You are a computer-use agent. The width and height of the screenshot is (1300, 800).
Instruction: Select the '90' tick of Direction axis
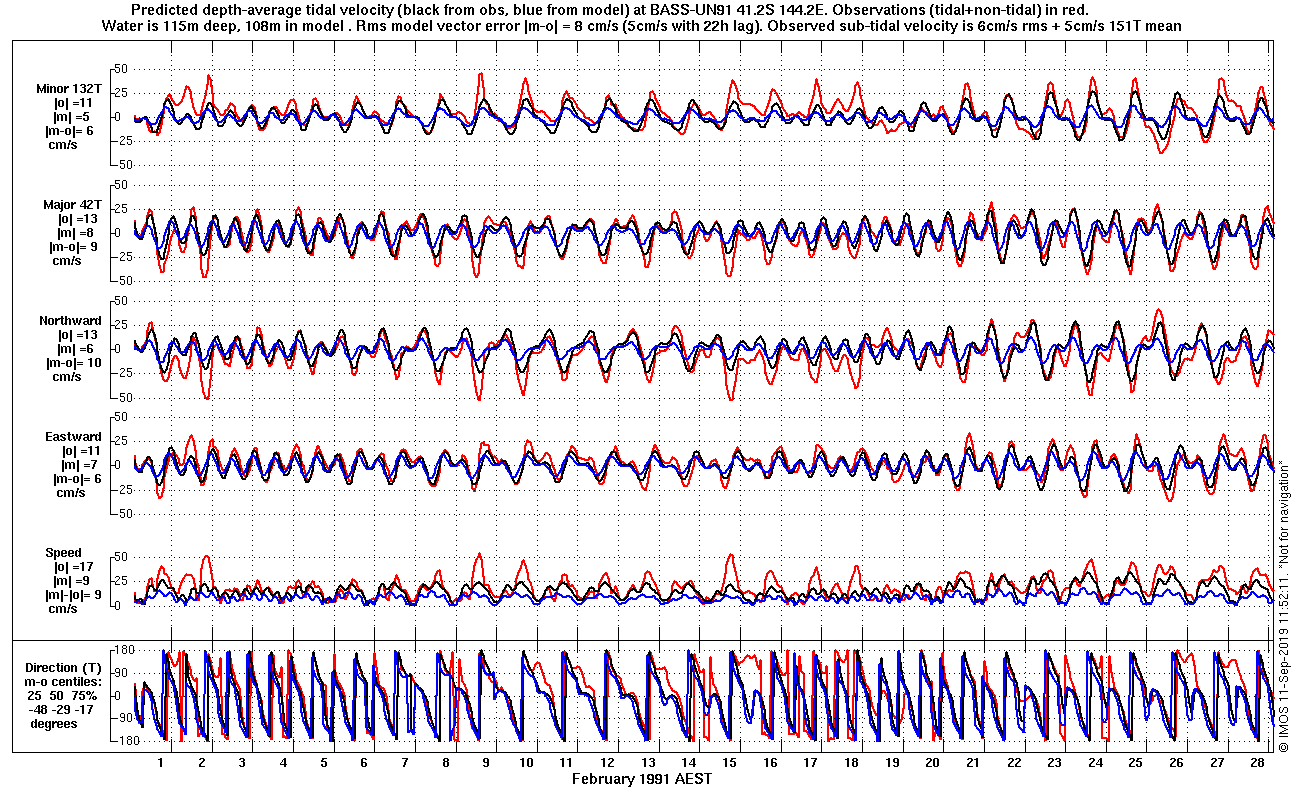[x=122, y=673]
